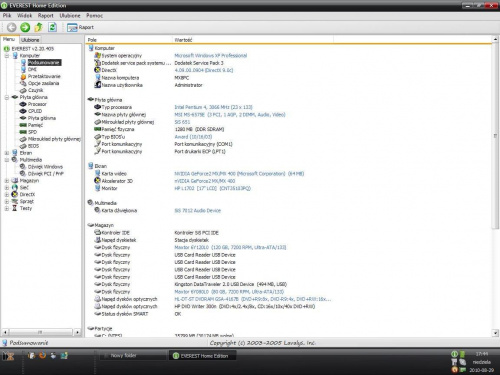Open the Nowy folder taskbar button
This screenshot has height=375, width=500.
tap(133, 356)
